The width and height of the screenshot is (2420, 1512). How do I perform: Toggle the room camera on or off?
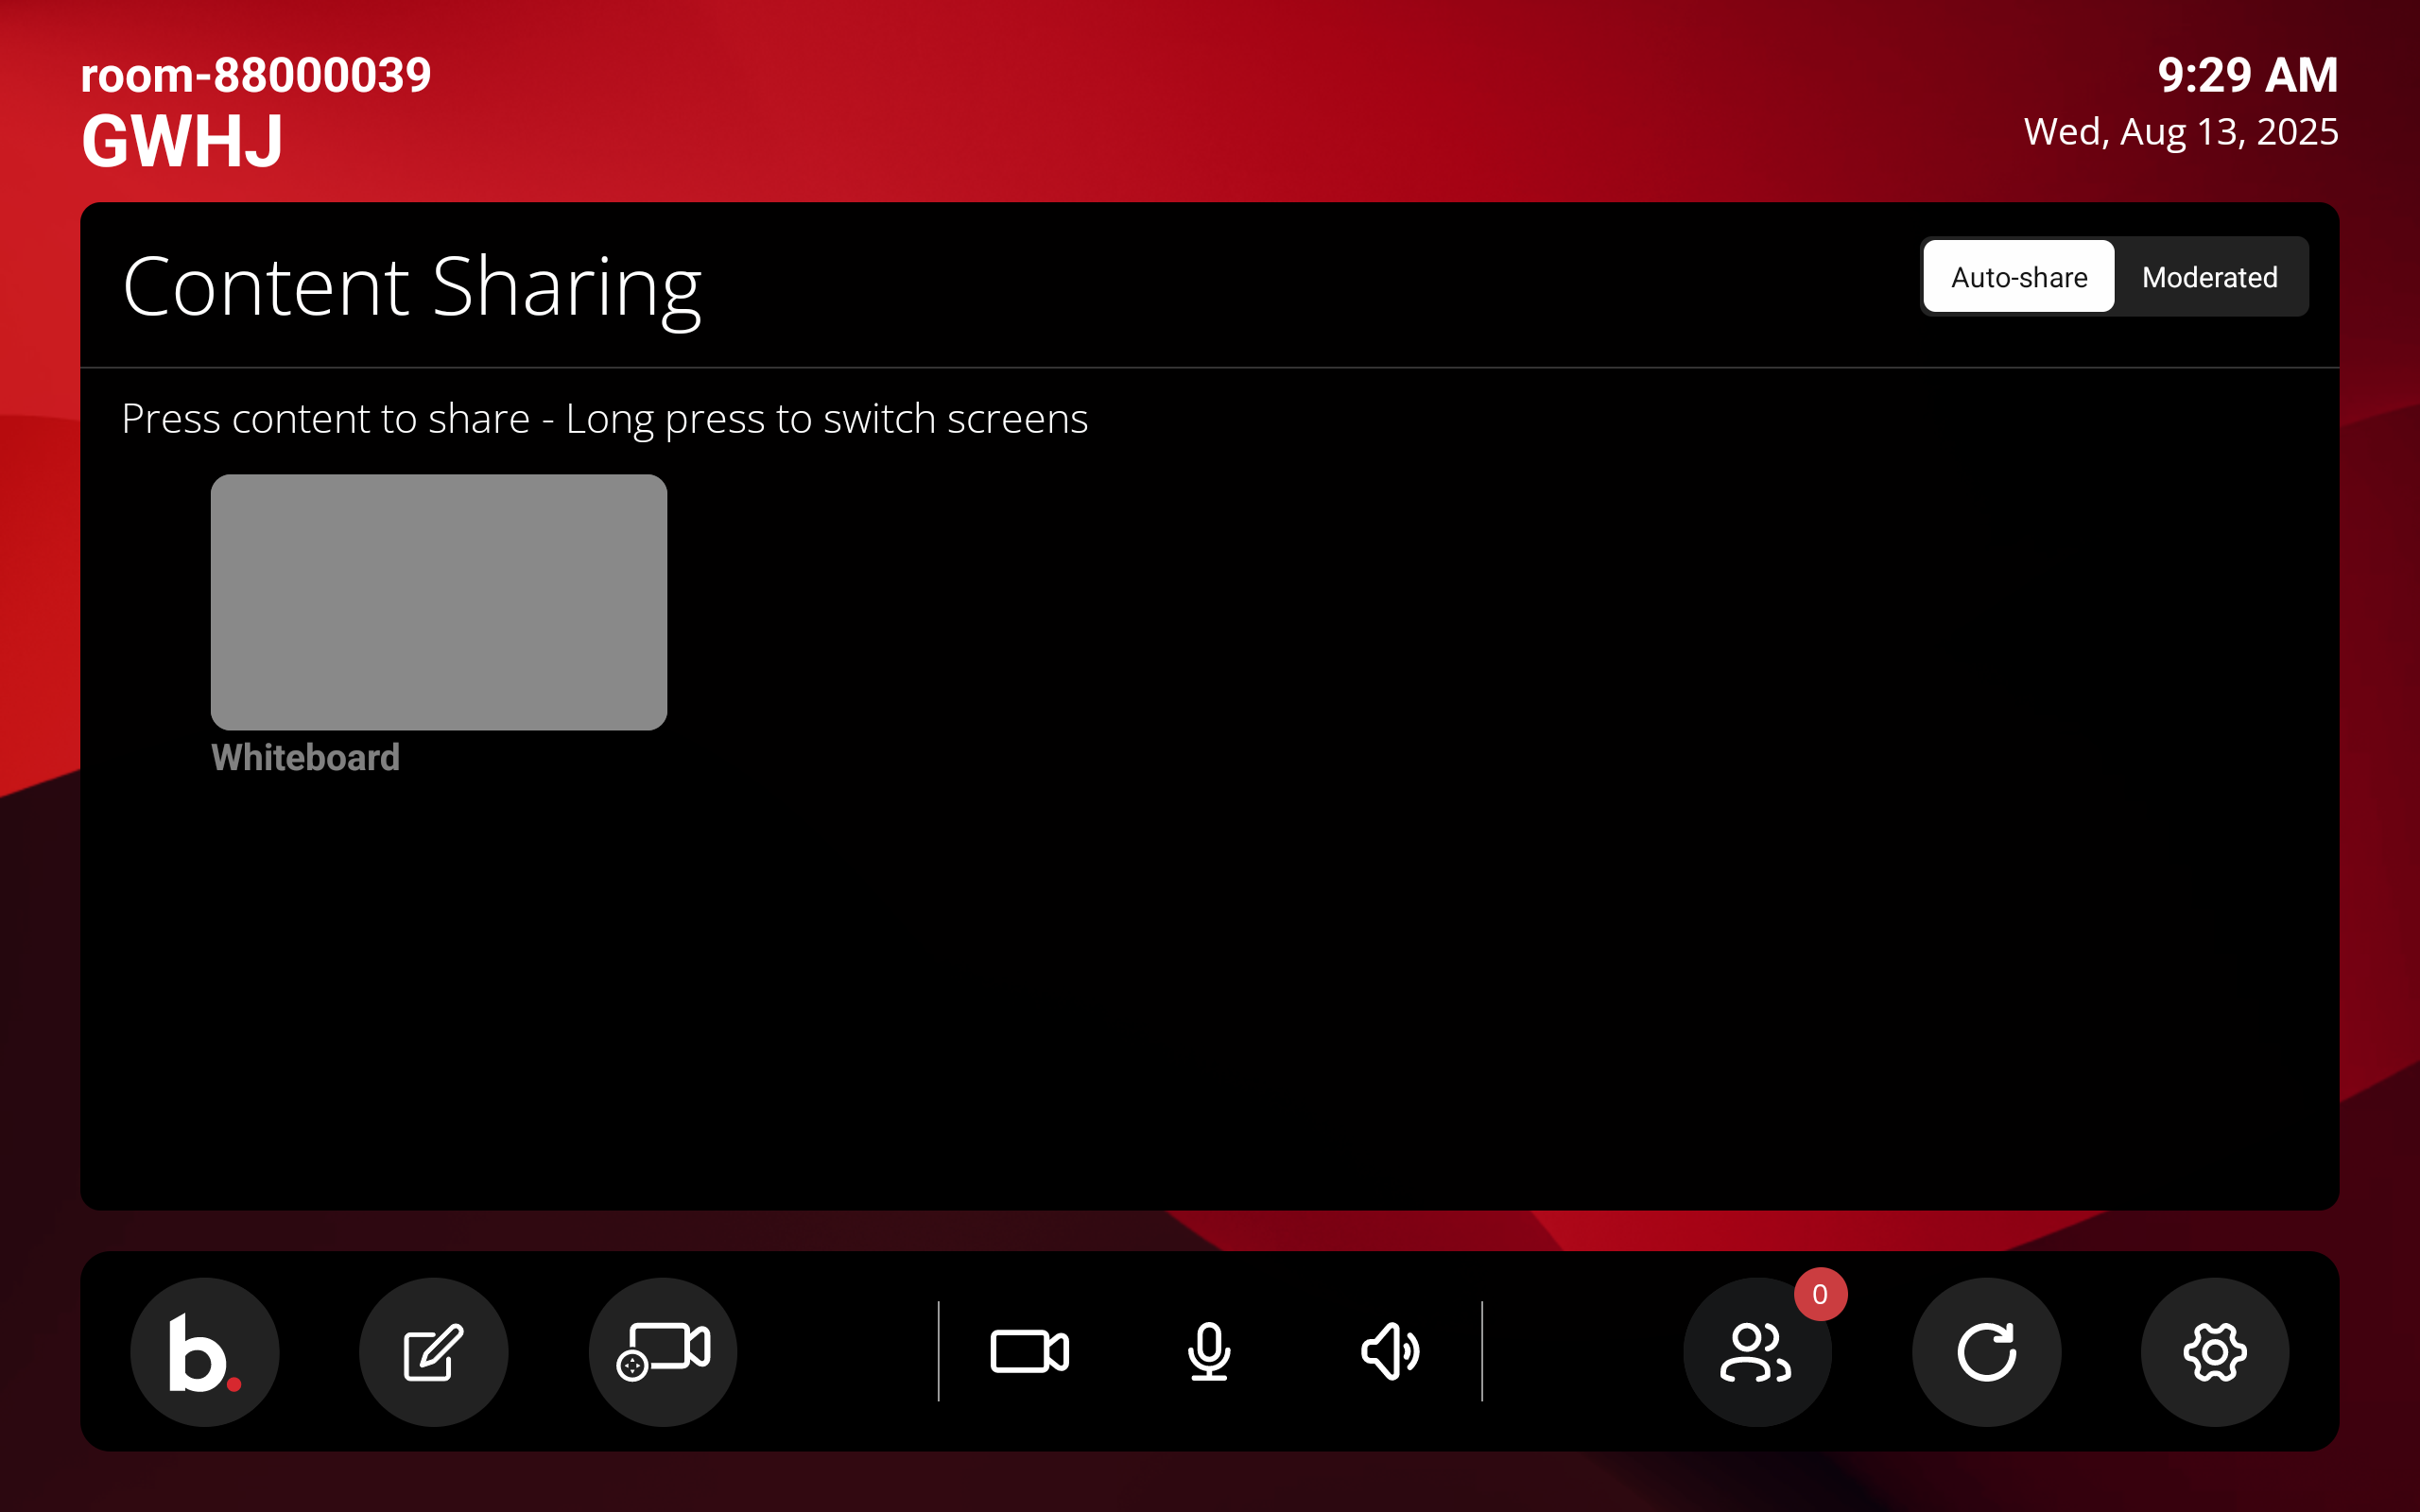[x=1031, y=1352]
